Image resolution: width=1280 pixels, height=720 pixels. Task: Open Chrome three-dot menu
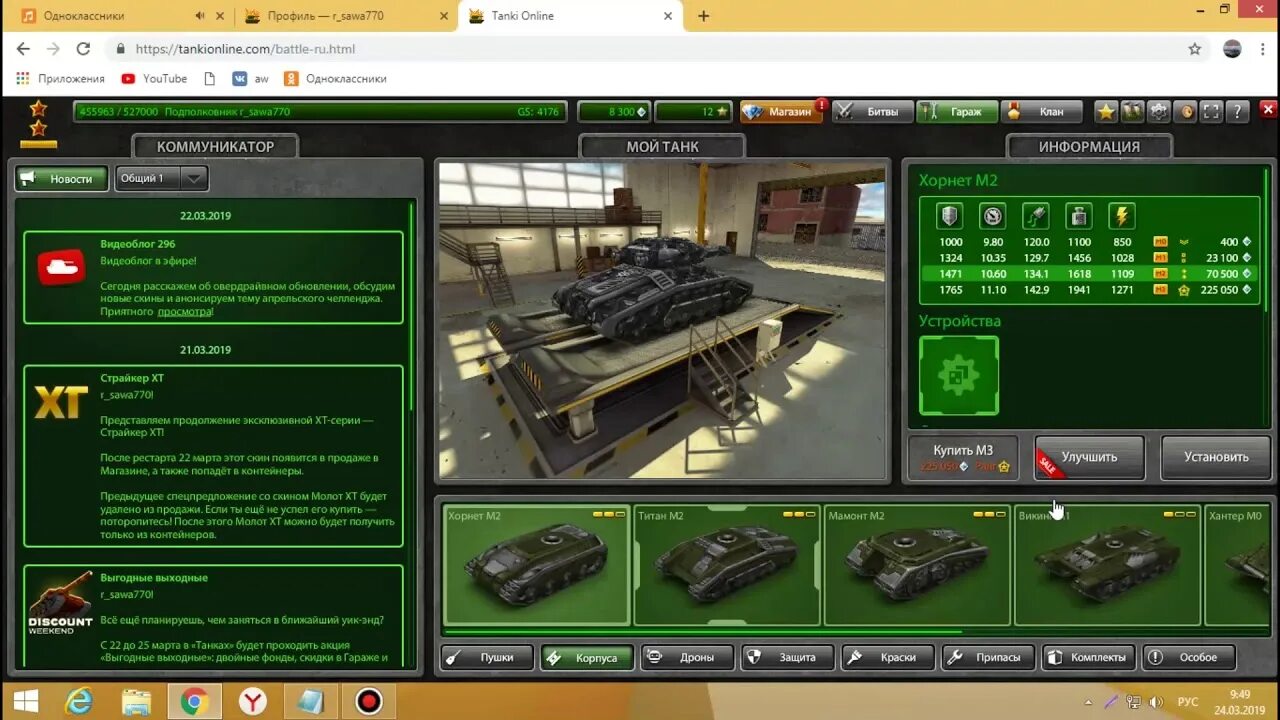(1263, 49)
